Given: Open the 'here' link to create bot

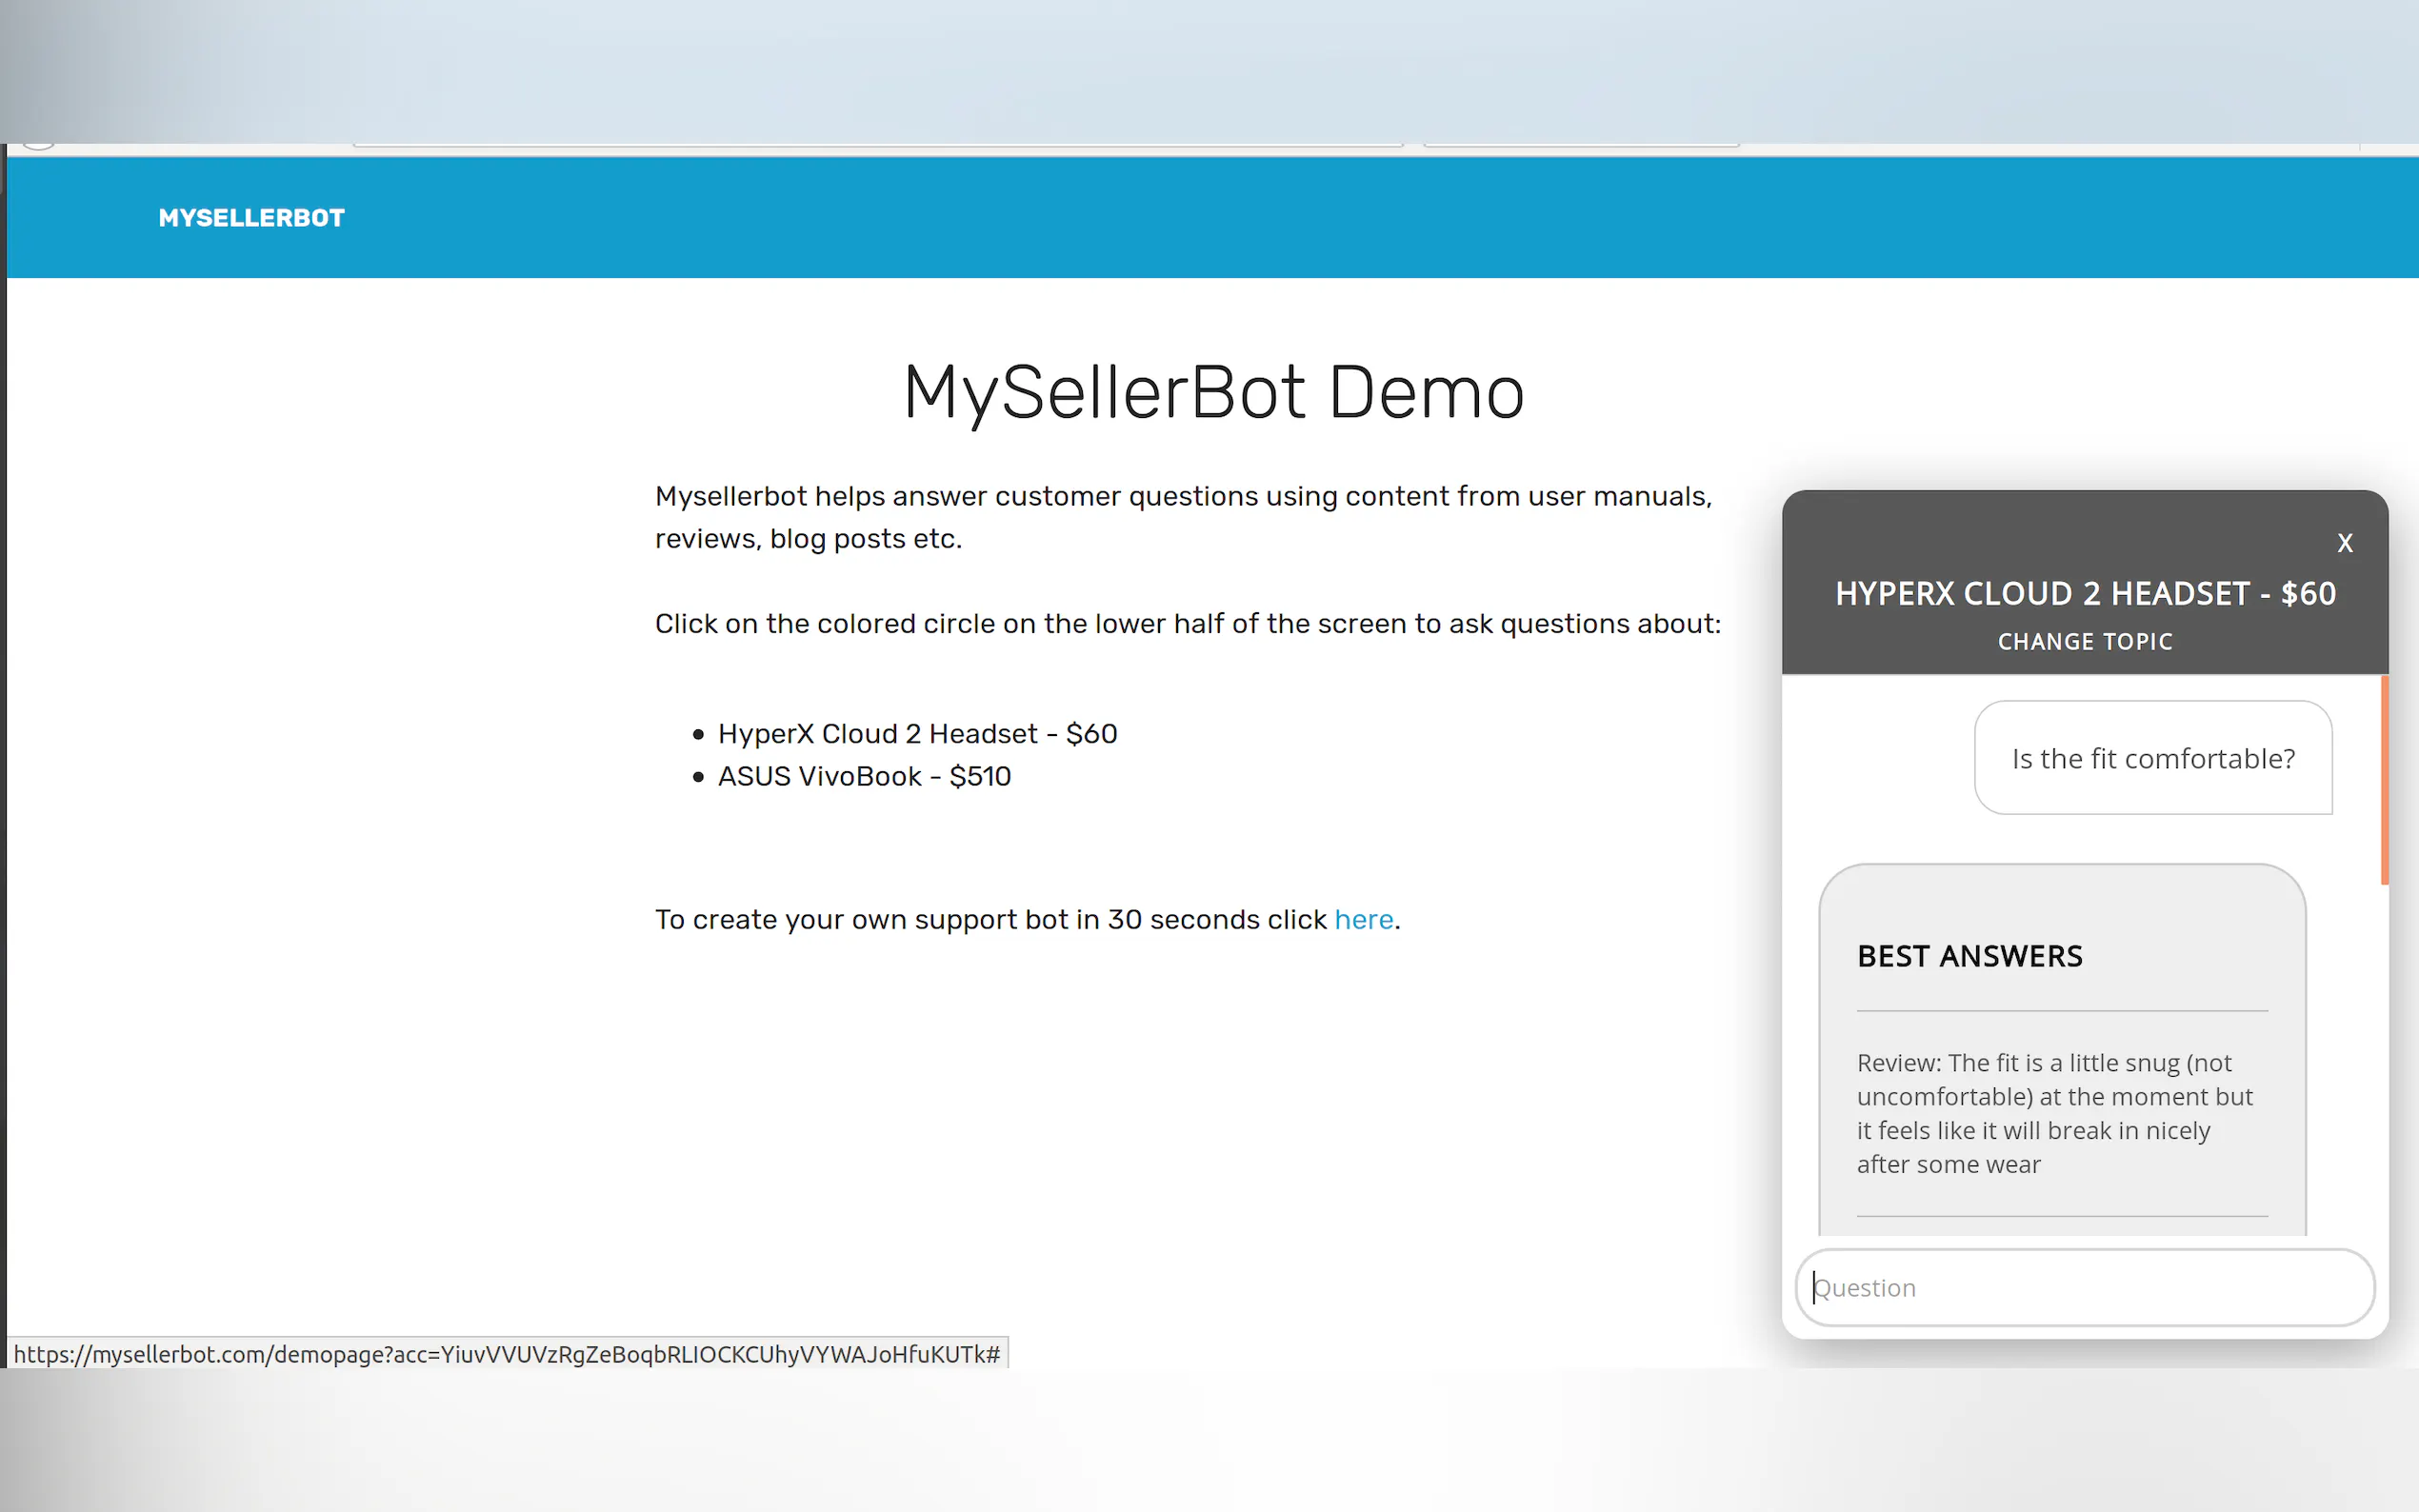Looking at the screenshot, I should click(1363, 919).
